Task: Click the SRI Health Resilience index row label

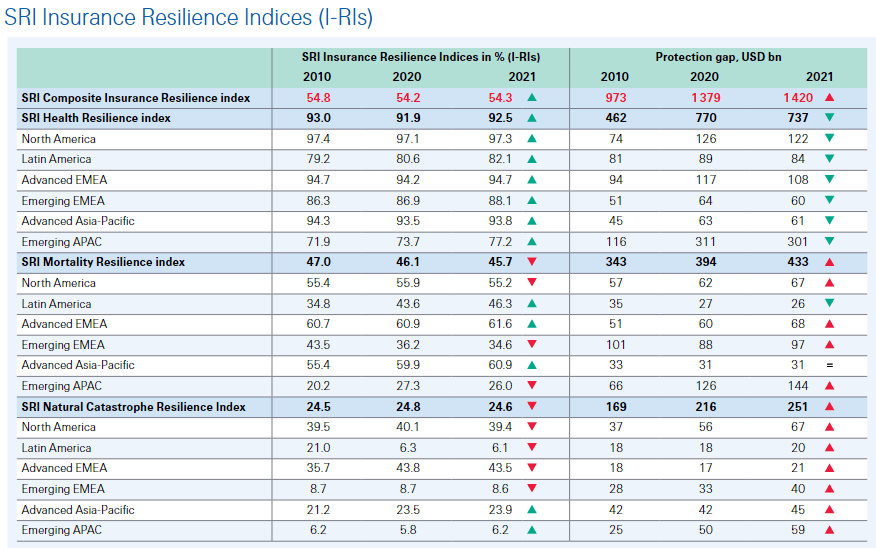Action: click(x=96, y=118)
